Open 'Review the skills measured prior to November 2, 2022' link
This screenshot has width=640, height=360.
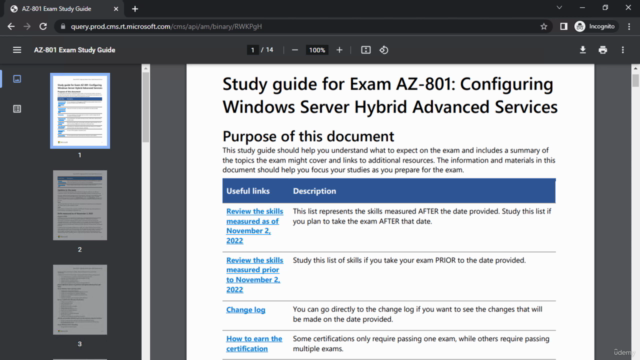[x=254, y=275]
